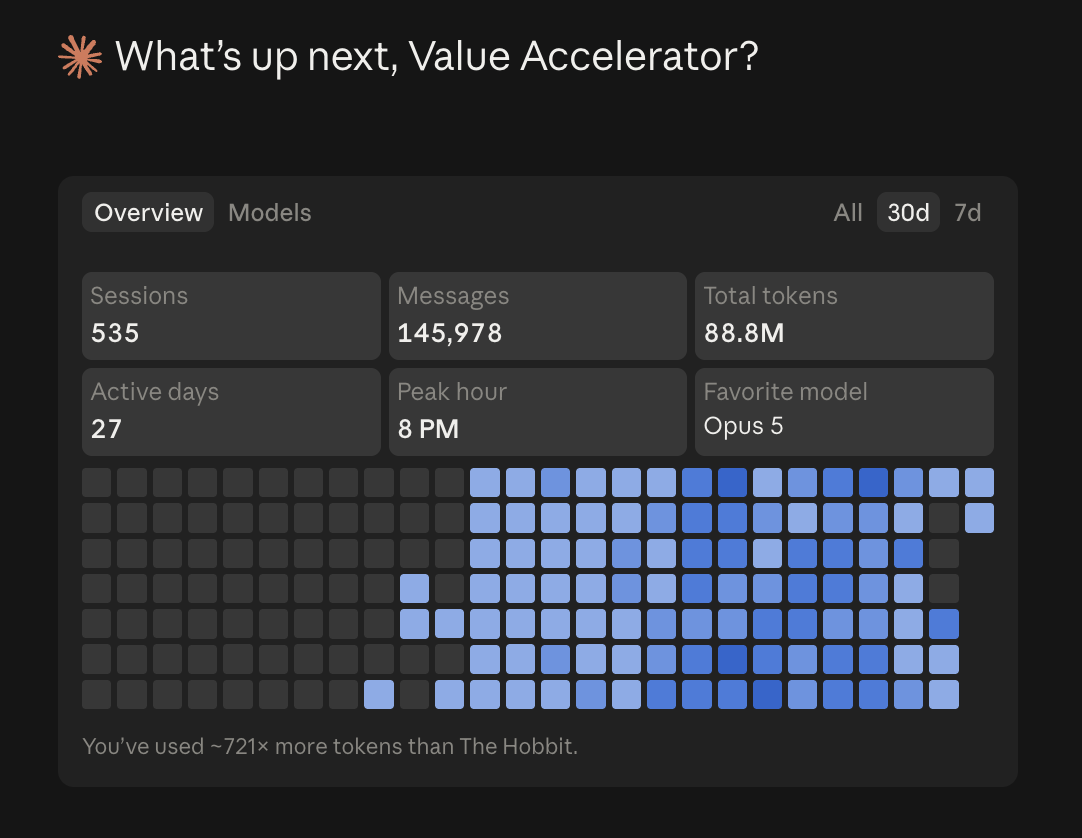Switch to the Overview tab
Viewport: 1082px width, 838px height.
point(148,212)
